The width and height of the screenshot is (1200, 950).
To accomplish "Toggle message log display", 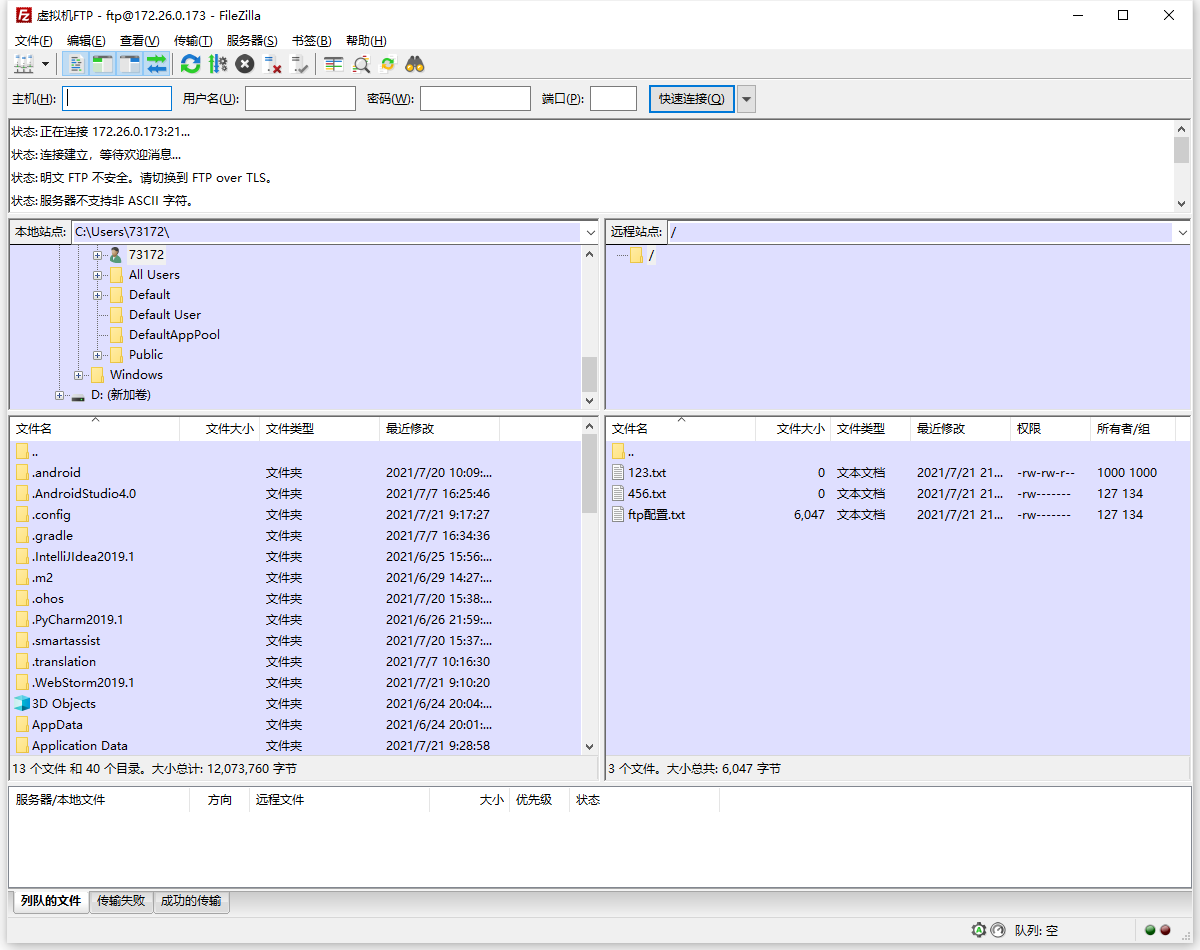I will [75, 64].
